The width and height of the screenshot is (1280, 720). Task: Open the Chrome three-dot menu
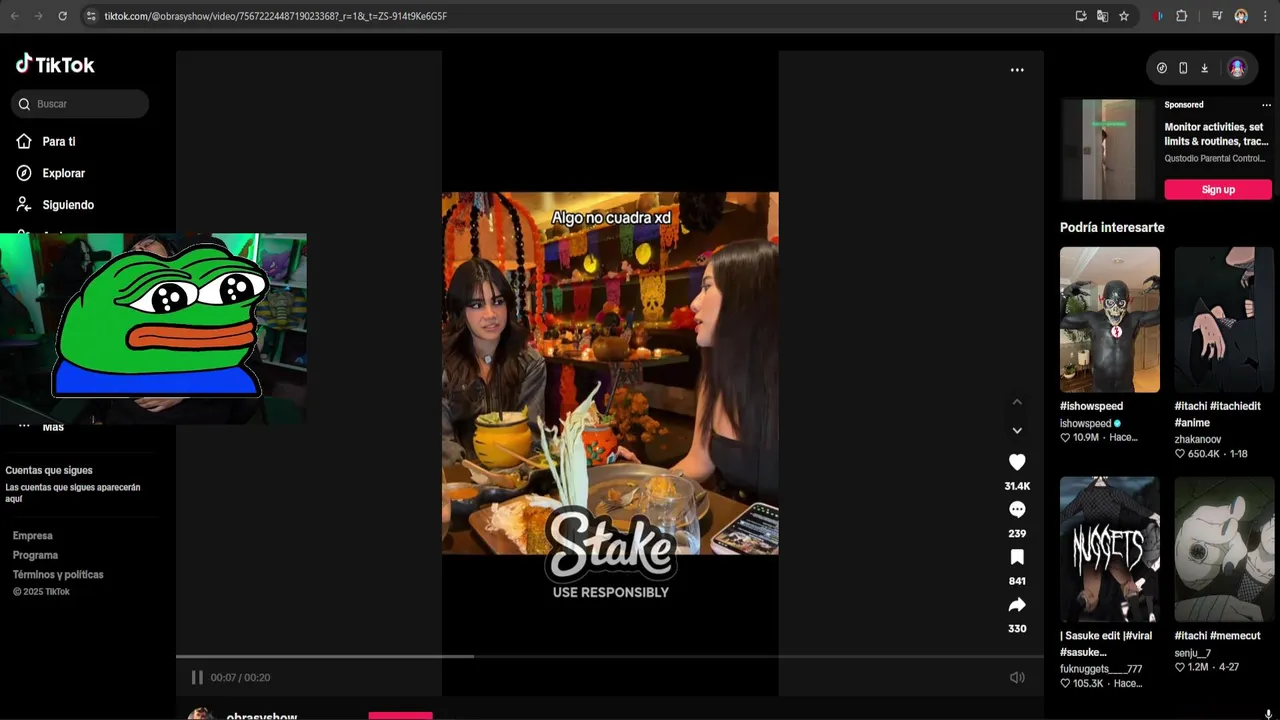[x=1265, y=16]
